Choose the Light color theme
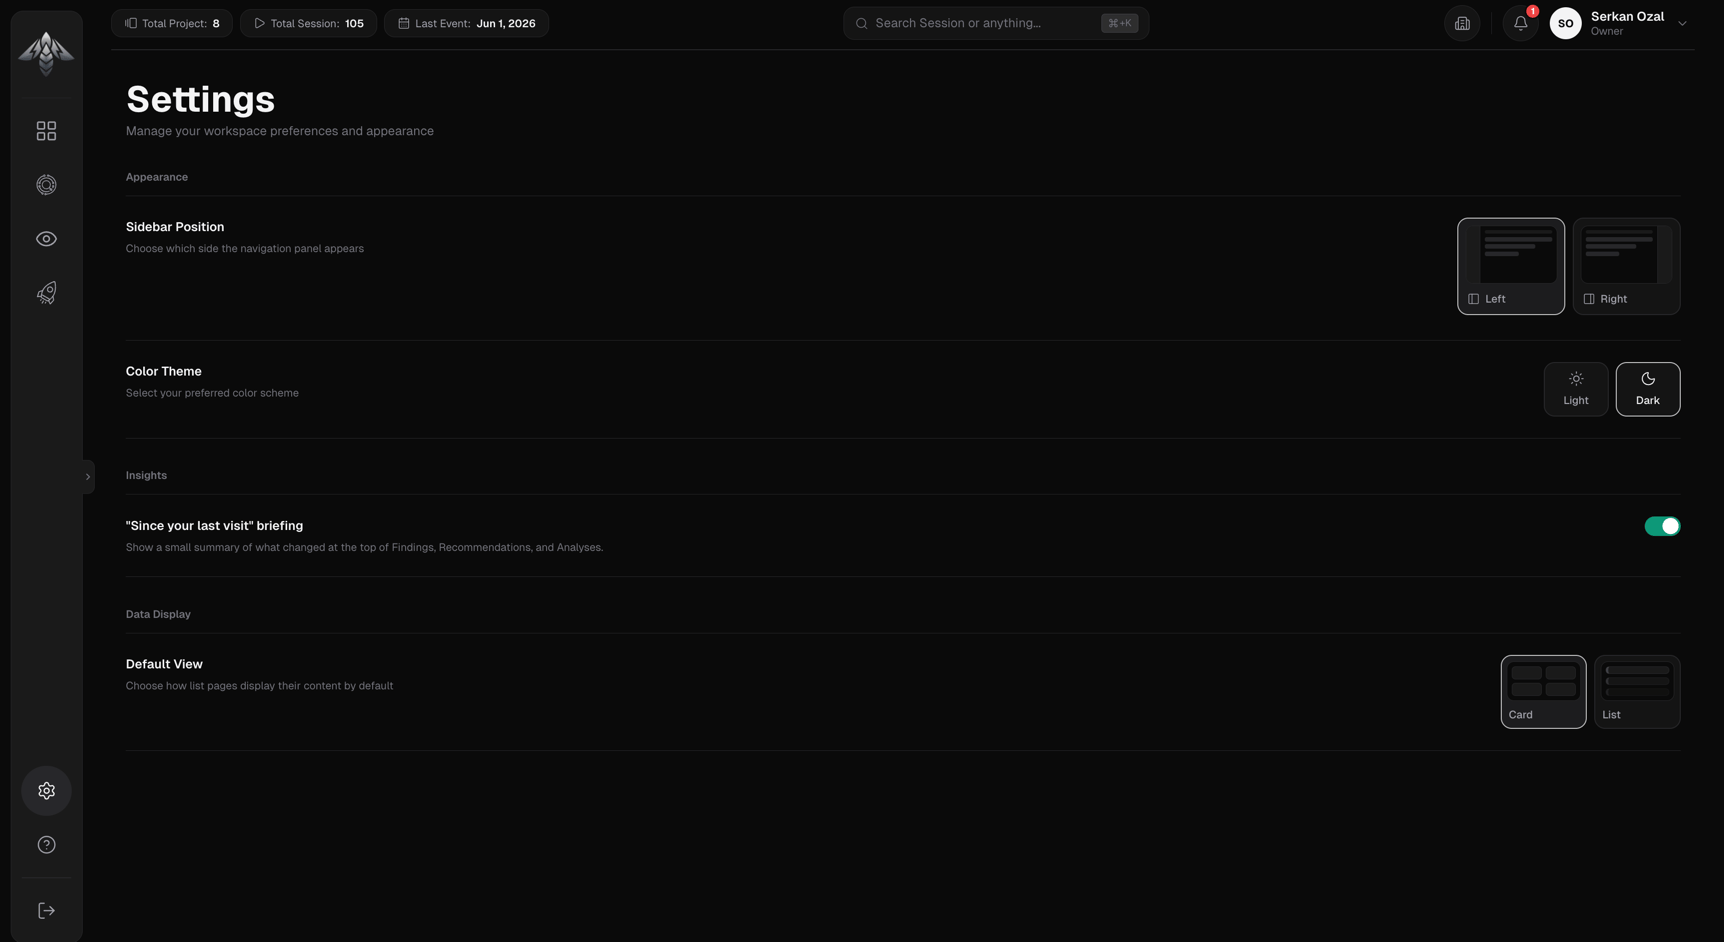Viewport: 1724px width, 942px height. [1576, 389]
